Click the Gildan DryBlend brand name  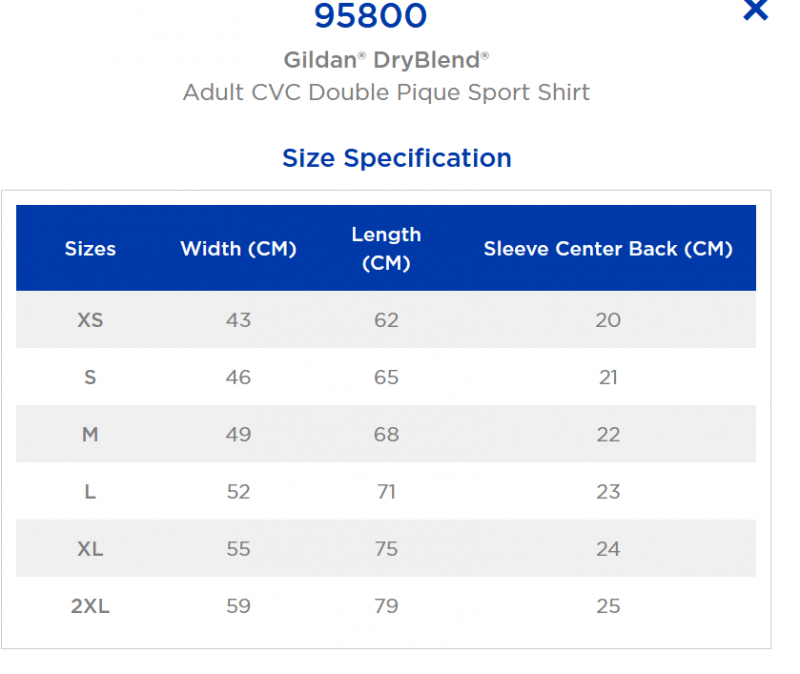pyautogui.click(x=386, y=60)
